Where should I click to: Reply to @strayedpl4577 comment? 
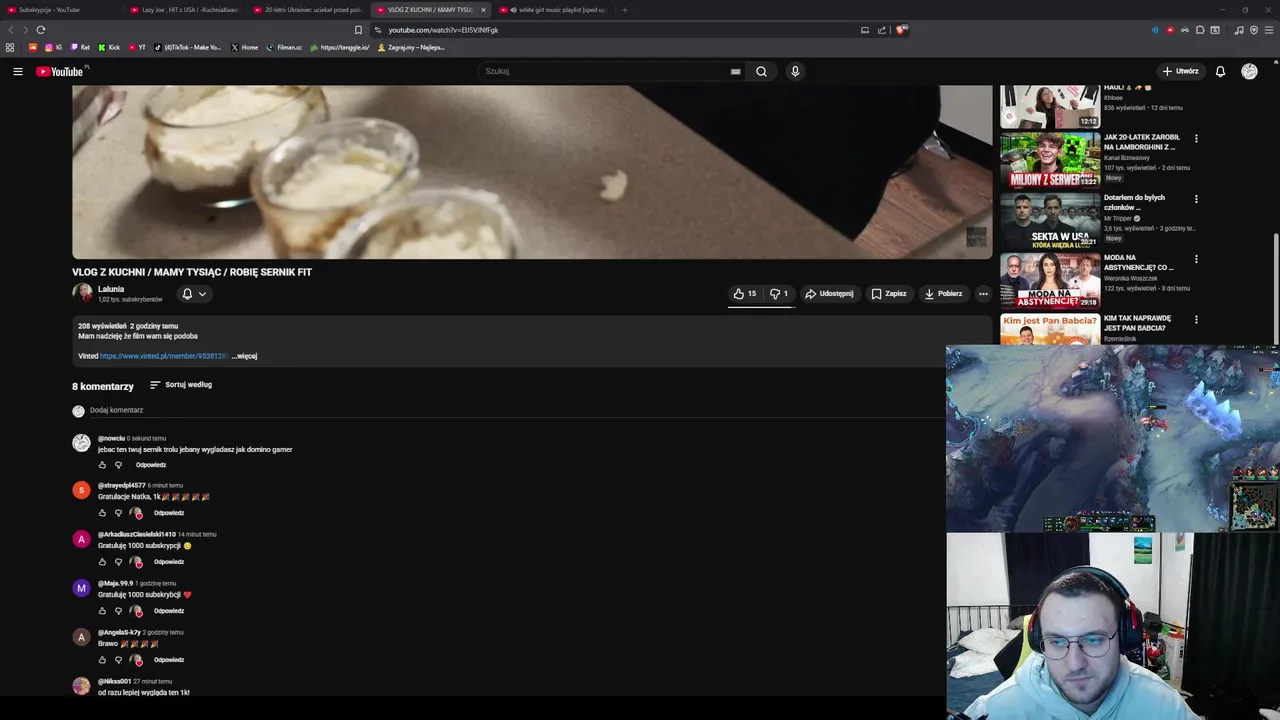point(169,513)
